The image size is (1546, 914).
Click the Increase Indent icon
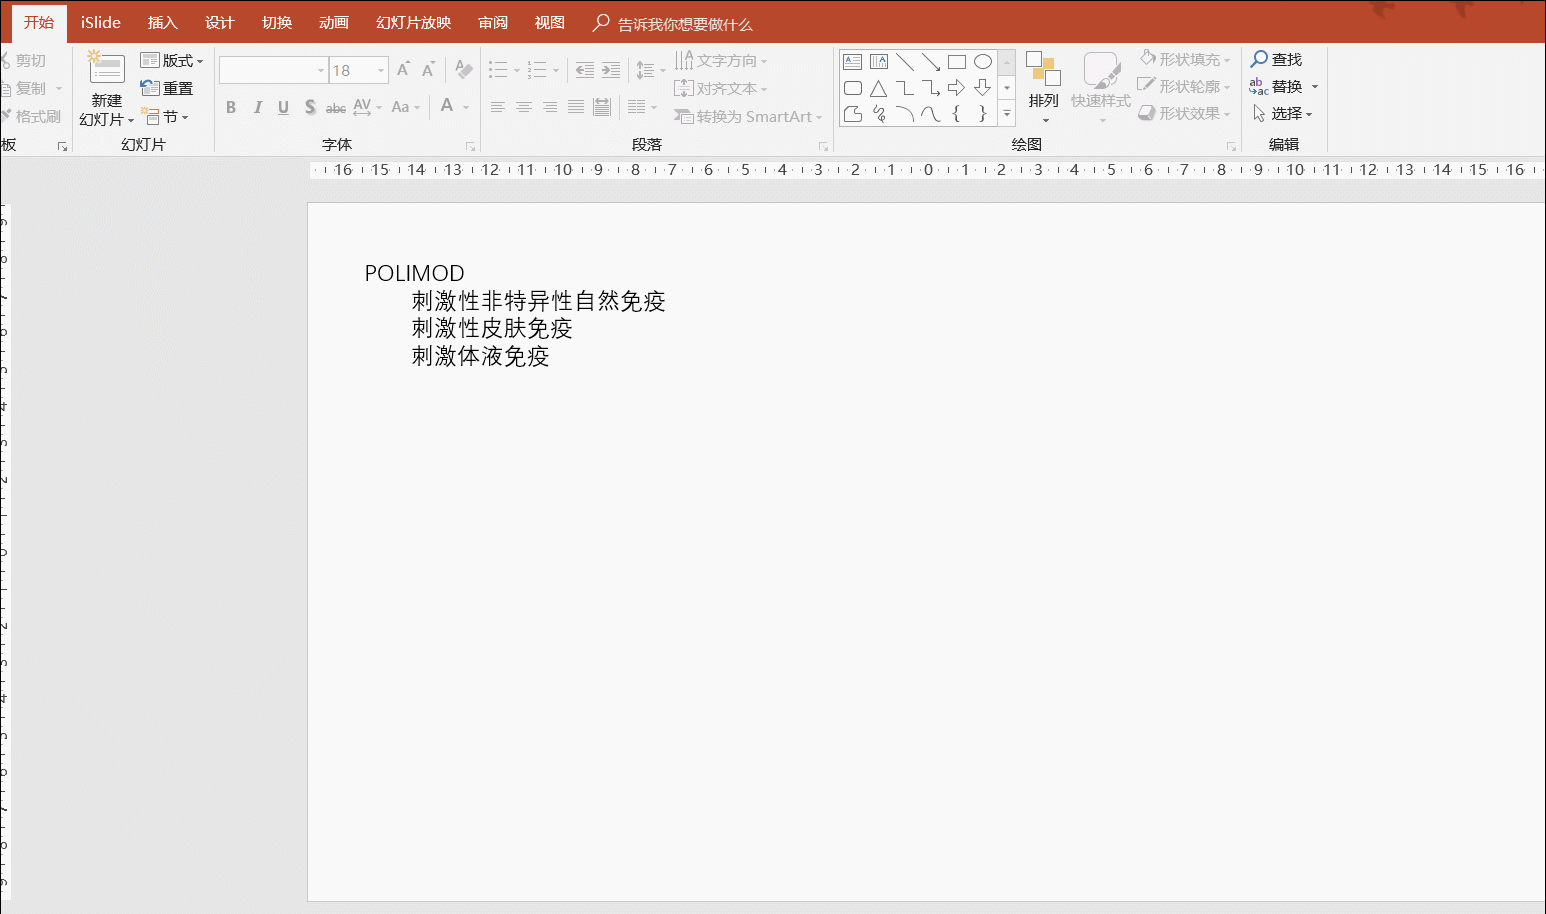[x=611, y=70]
